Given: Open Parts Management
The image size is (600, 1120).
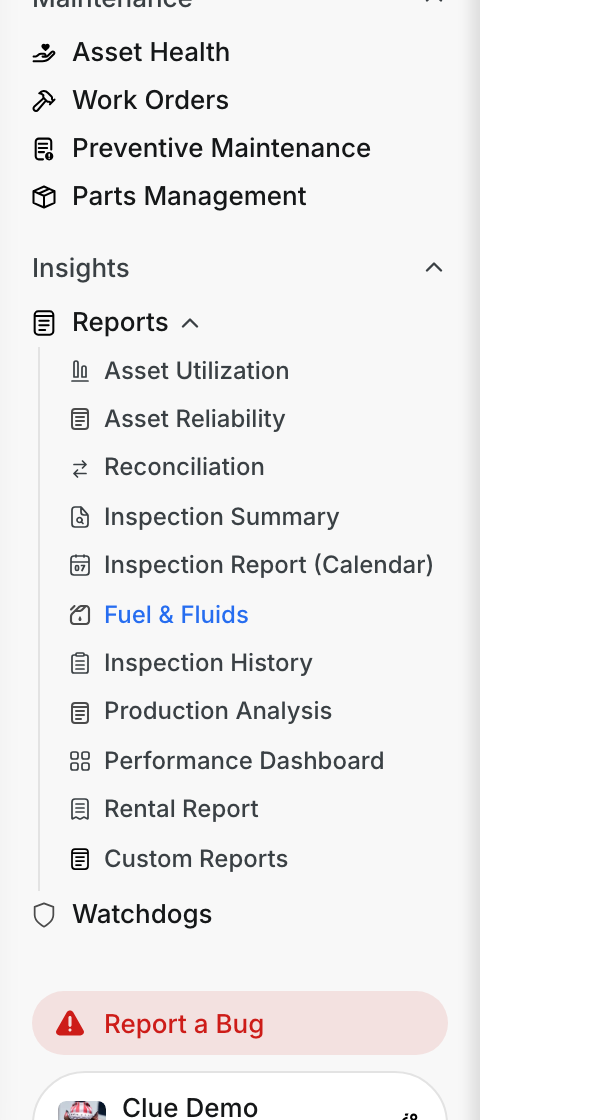Looking at the screenshot, I should [189, 196].
